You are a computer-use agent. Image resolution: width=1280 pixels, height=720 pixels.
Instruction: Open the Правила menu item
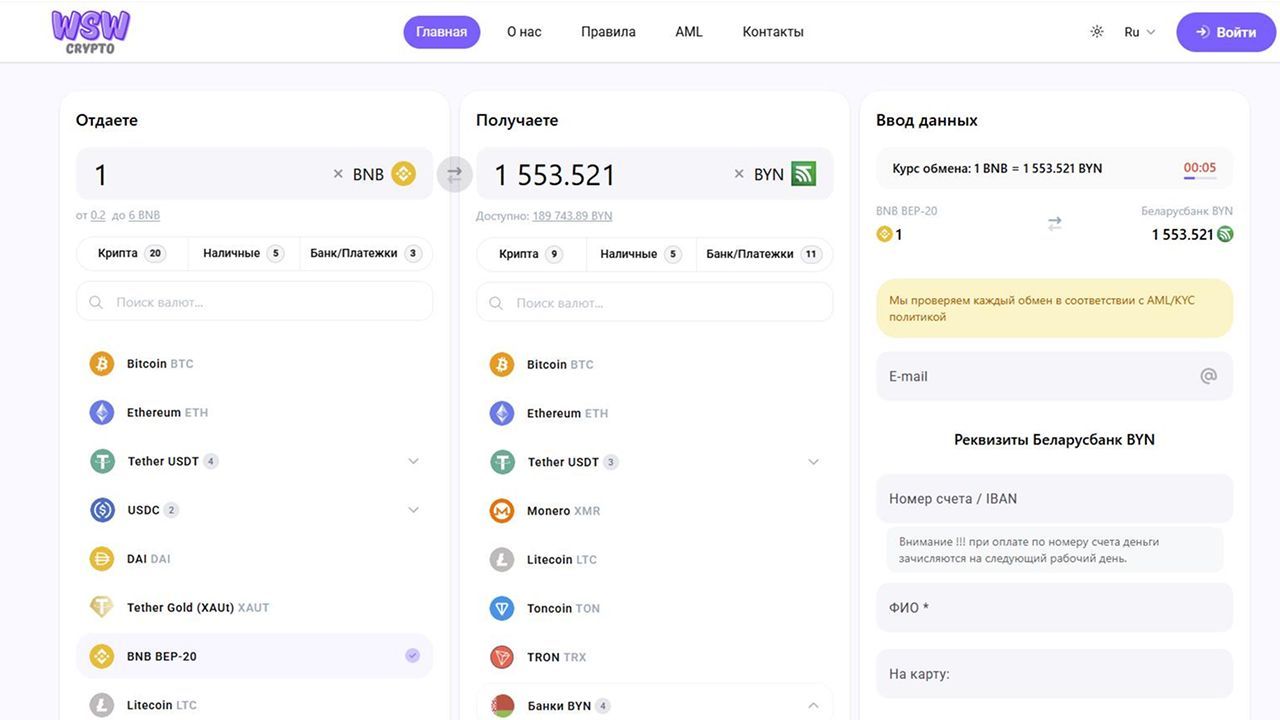tap(608, 32)
